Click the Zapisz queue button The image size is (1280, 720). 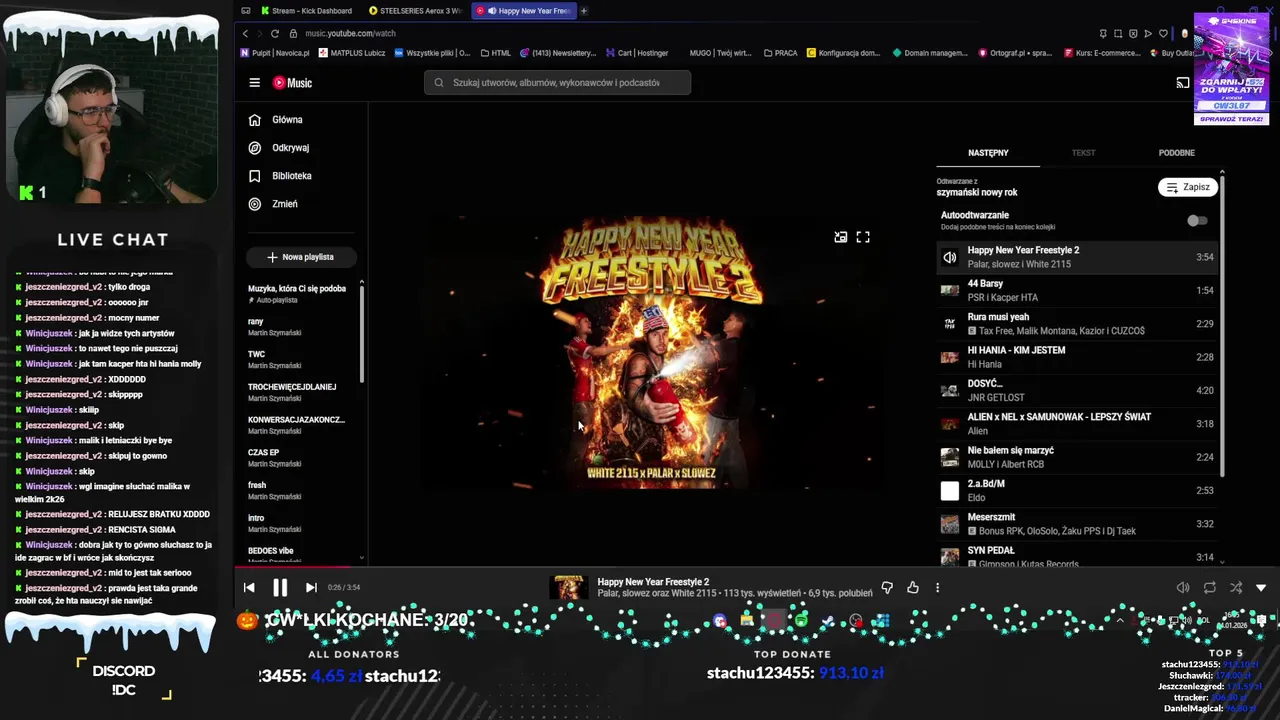(1188, 187)
